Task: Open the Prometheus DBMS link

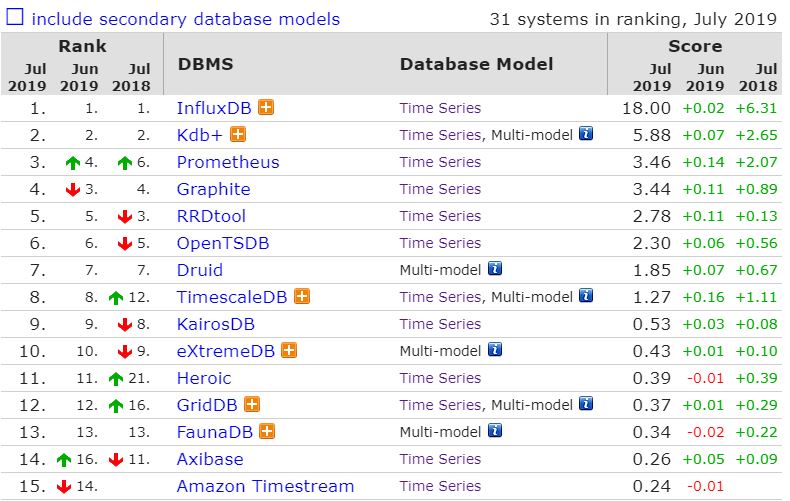Action: (228, 162)
